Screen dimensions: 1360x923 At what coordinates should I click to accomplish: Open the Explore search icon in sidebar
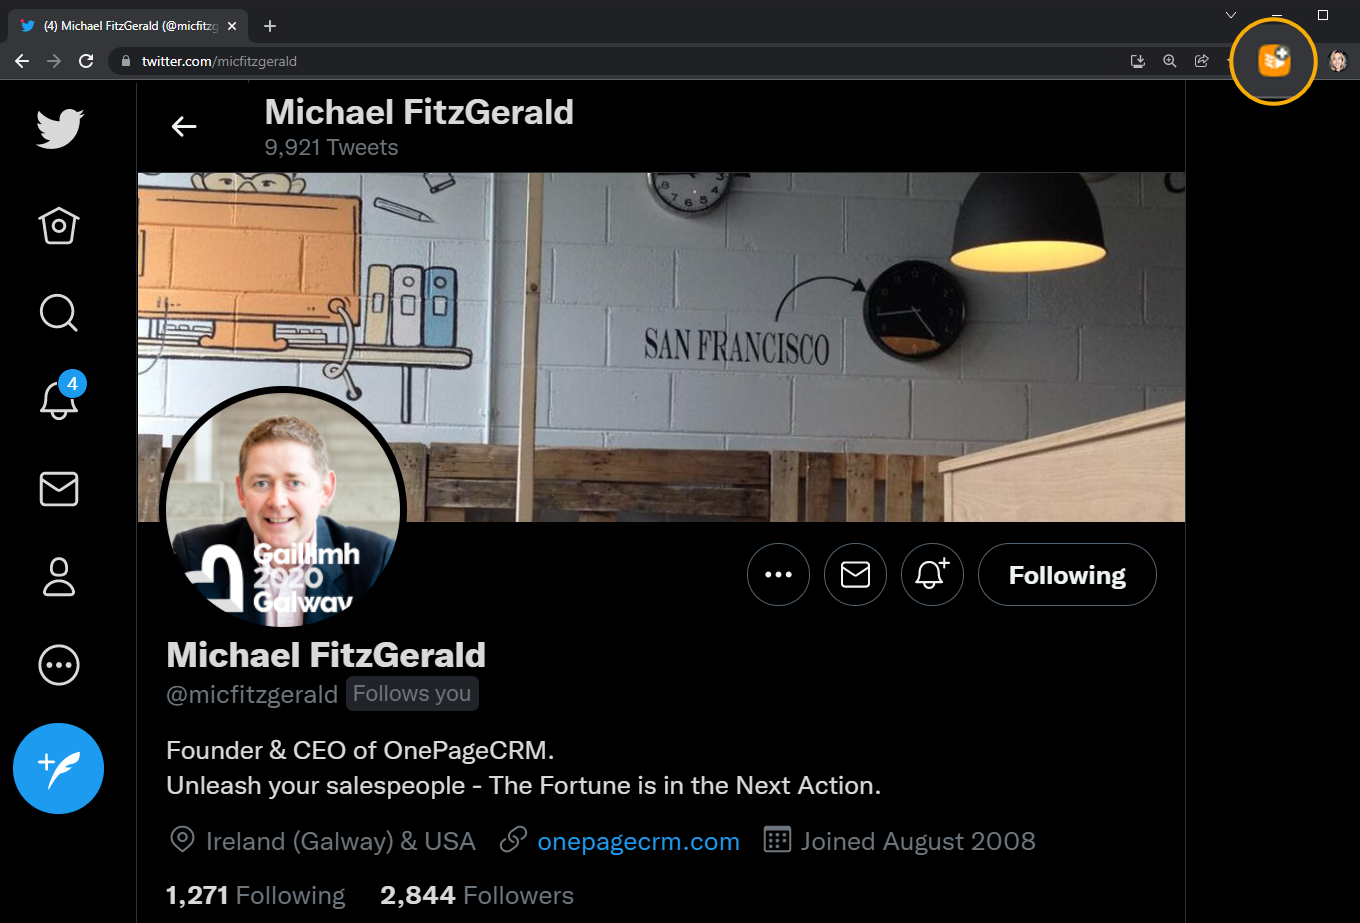point(59,312)
